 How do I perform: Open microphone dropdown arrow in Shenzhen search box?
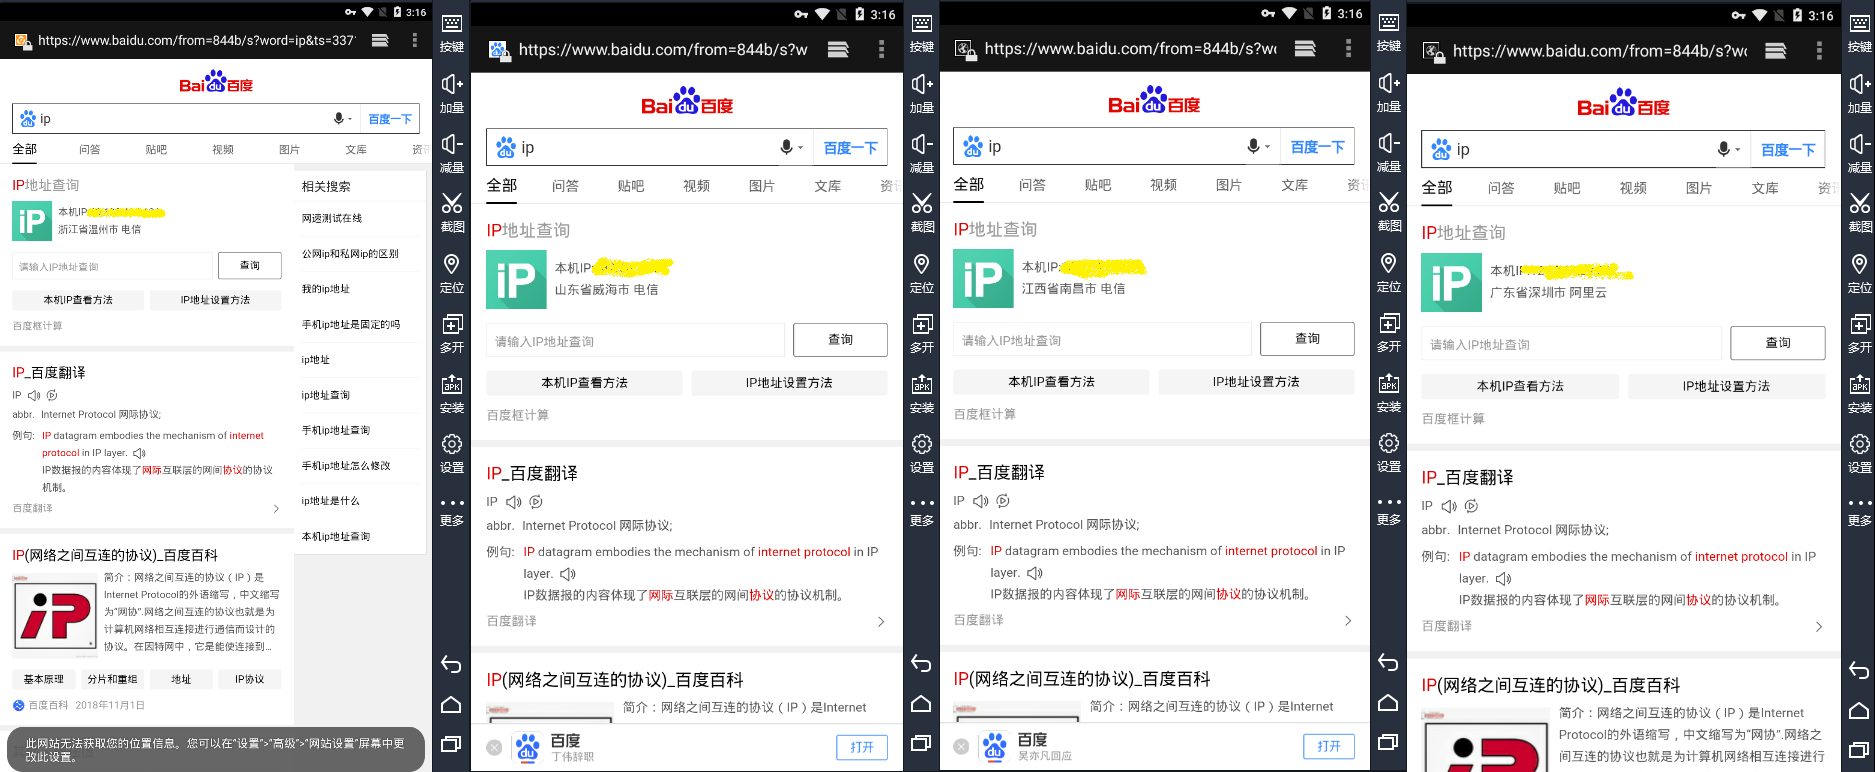(x=1738, y=150)
